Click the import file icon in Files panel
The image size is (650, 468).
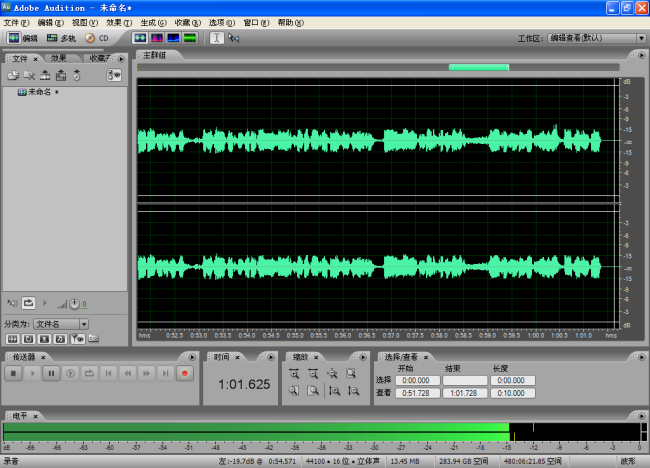(x=13, y=75)
